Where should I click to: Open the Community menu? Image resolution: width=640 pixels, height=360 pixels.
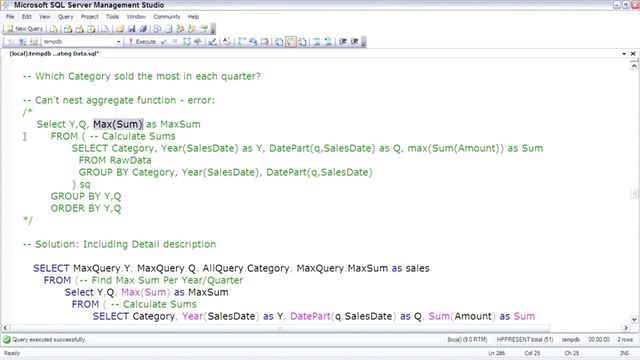point(167,17)
